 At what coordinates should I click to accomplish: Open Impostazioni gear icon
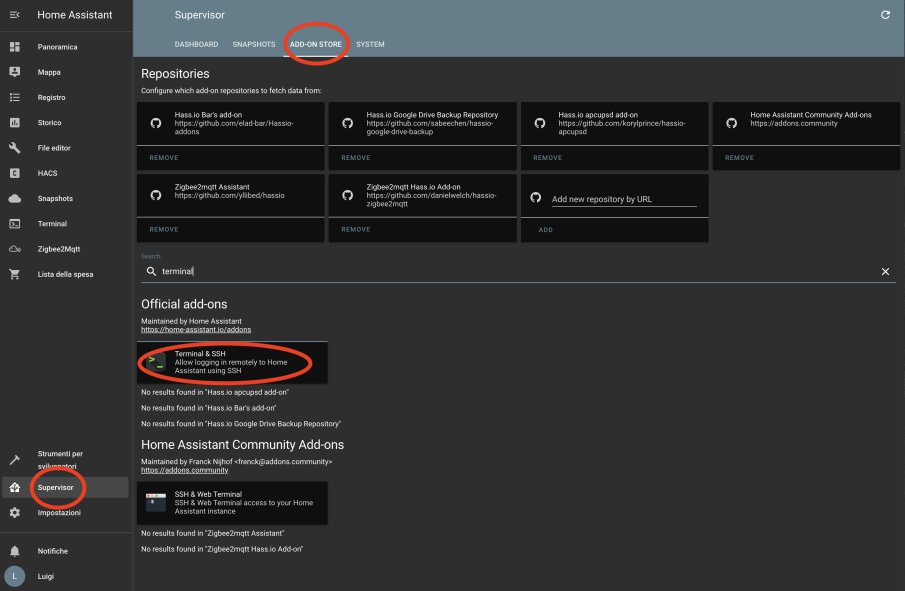click(14, 513)
